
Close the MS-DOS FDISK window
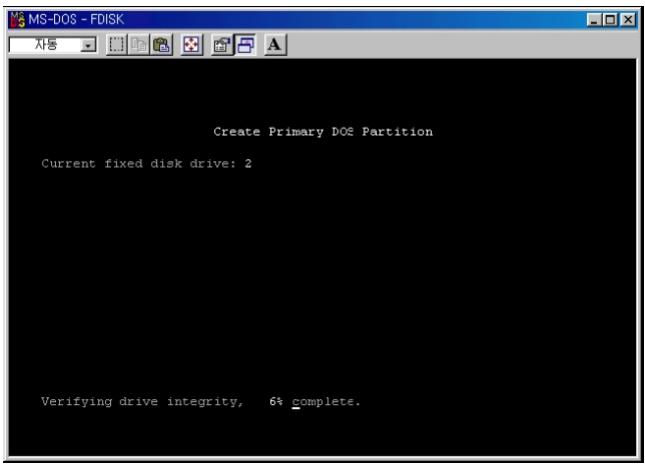pyautogui.click(x=628, y=19)
